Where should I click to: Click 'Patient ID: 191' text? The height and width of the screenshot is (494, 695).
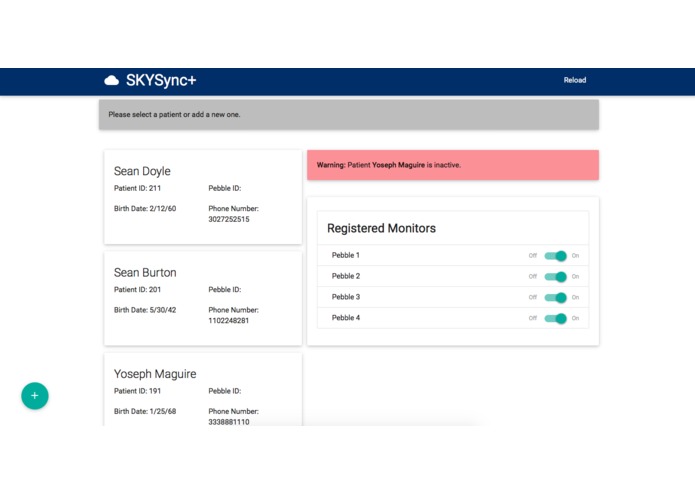pos(137,391)
